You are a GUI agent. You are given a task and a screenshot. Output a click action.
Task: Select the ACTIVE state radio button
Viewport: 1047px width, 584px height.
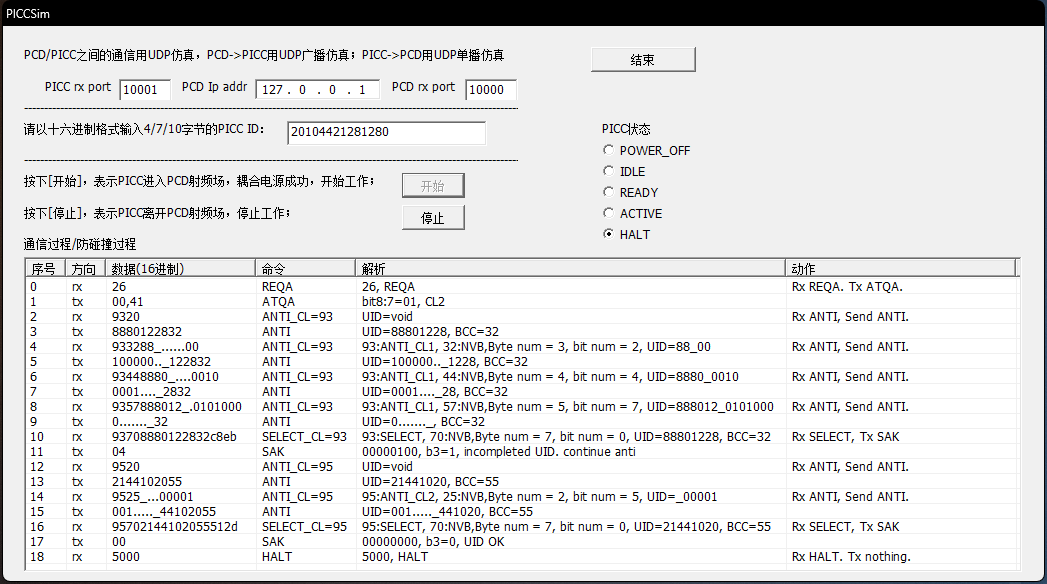point(609,214)
